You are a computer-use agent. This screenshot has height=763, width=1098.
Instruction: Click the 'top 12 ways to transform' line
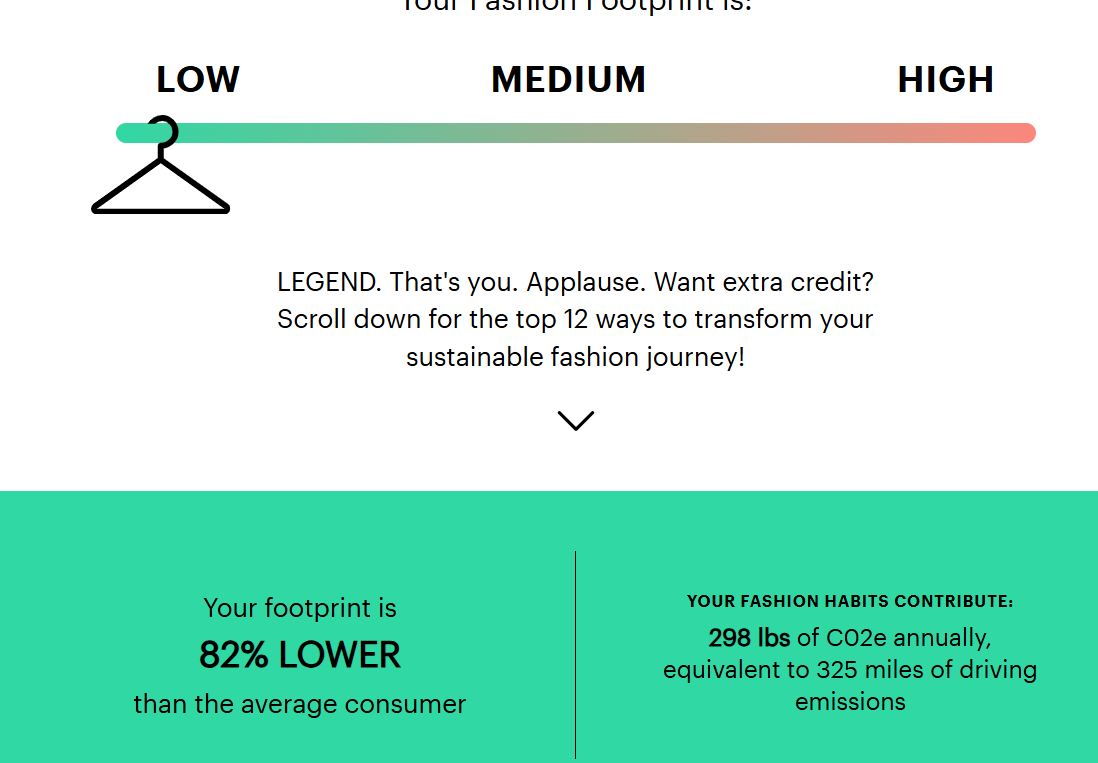[576, 319]
